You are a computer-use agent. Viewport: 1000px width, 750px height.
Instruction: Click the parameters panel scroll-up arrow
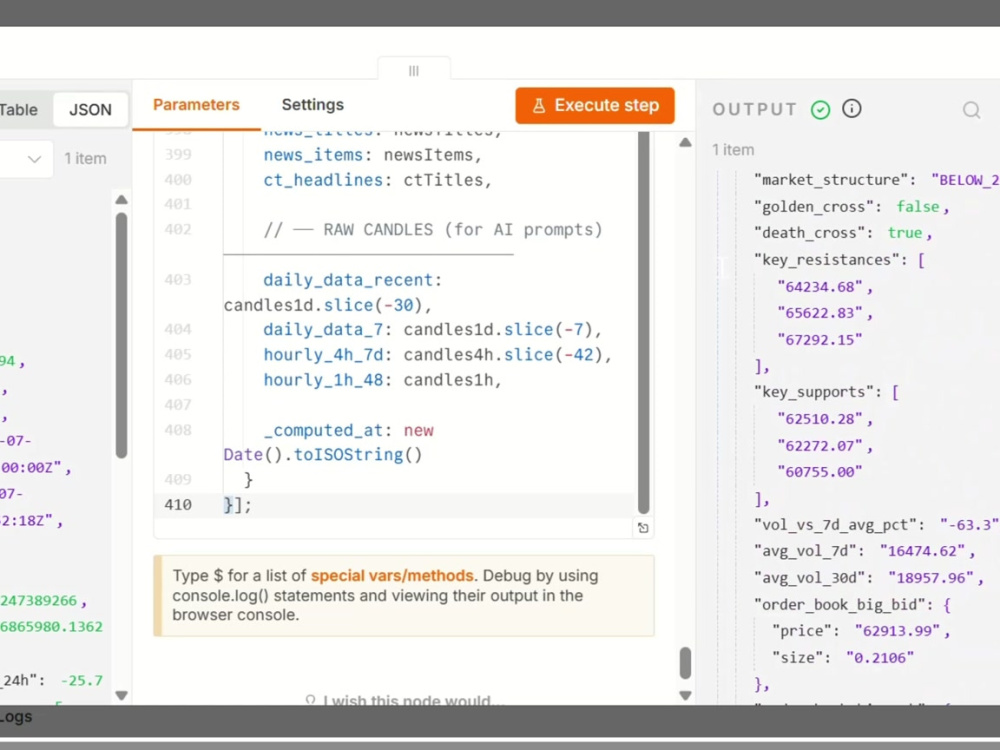tap(685, 142)
